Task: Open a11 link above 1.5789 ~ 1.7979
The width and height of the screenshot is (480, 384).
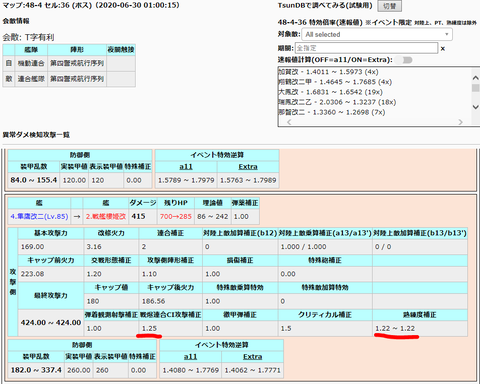Action: pos(186,167)
